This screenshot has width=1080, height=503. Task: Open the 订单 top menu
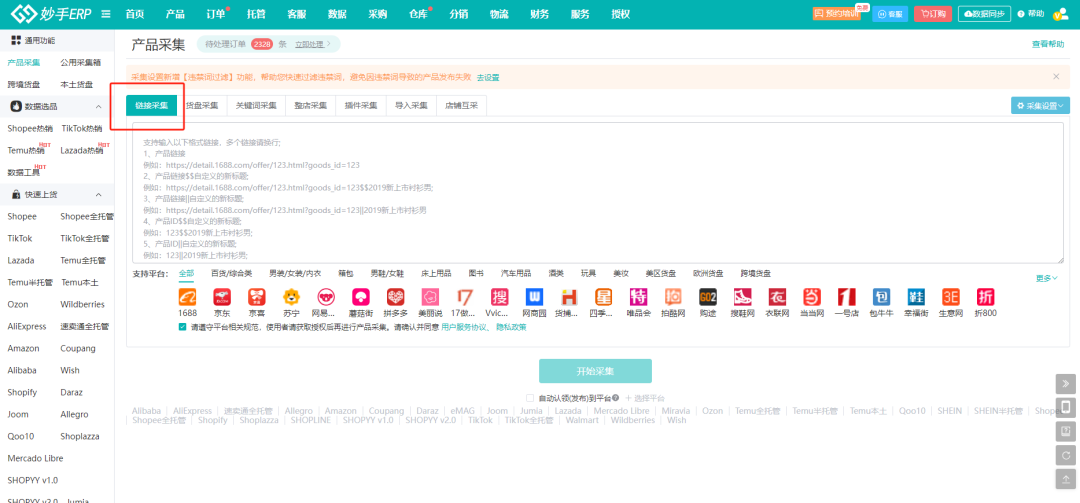tap(216, 14)
